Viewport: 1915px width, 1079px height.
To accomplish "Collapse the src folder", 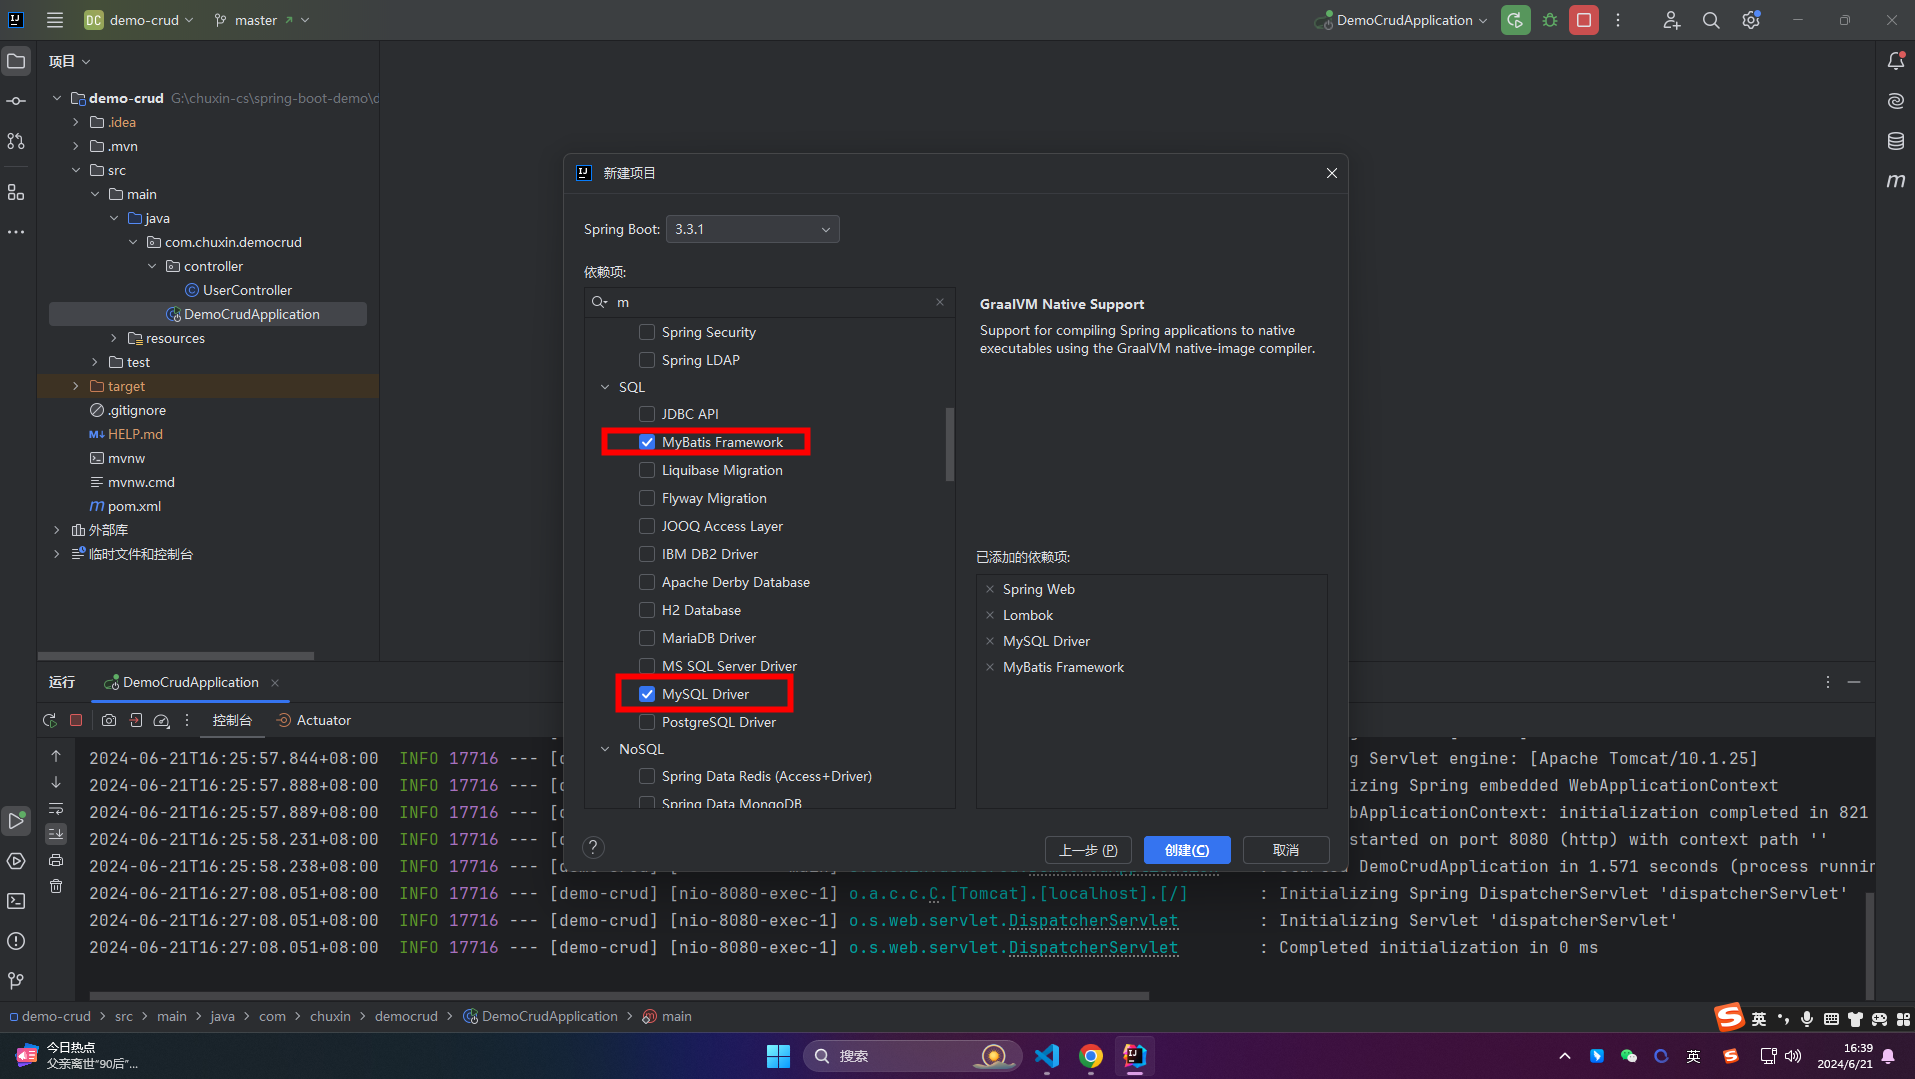I will click(x=76, y=170).
